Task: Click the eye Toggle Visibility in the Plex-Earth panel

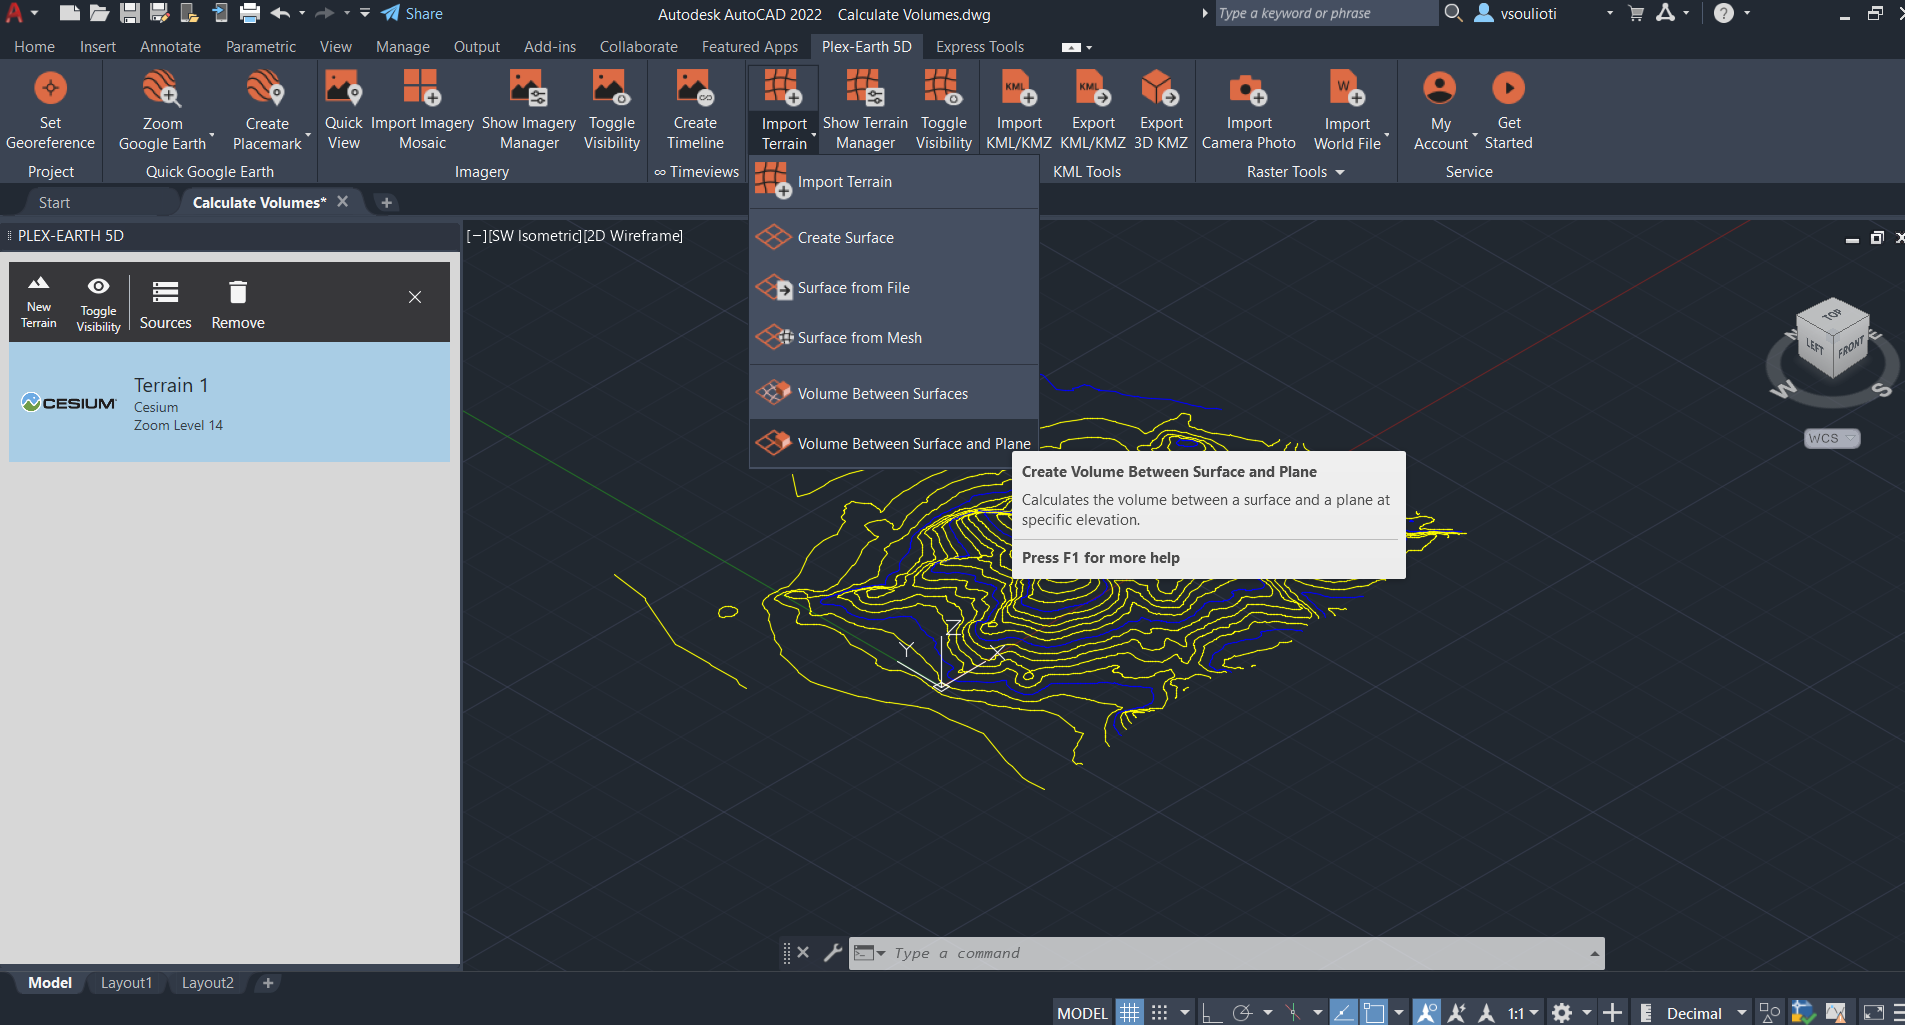Action: [98, 304]
